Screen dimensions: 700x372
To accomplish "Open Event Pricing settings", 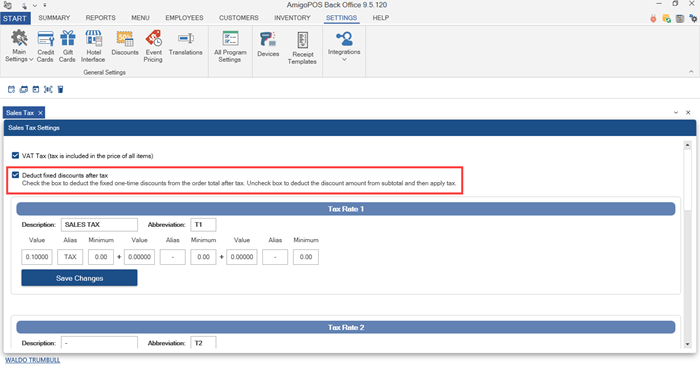I will click(x=153, y=46).
